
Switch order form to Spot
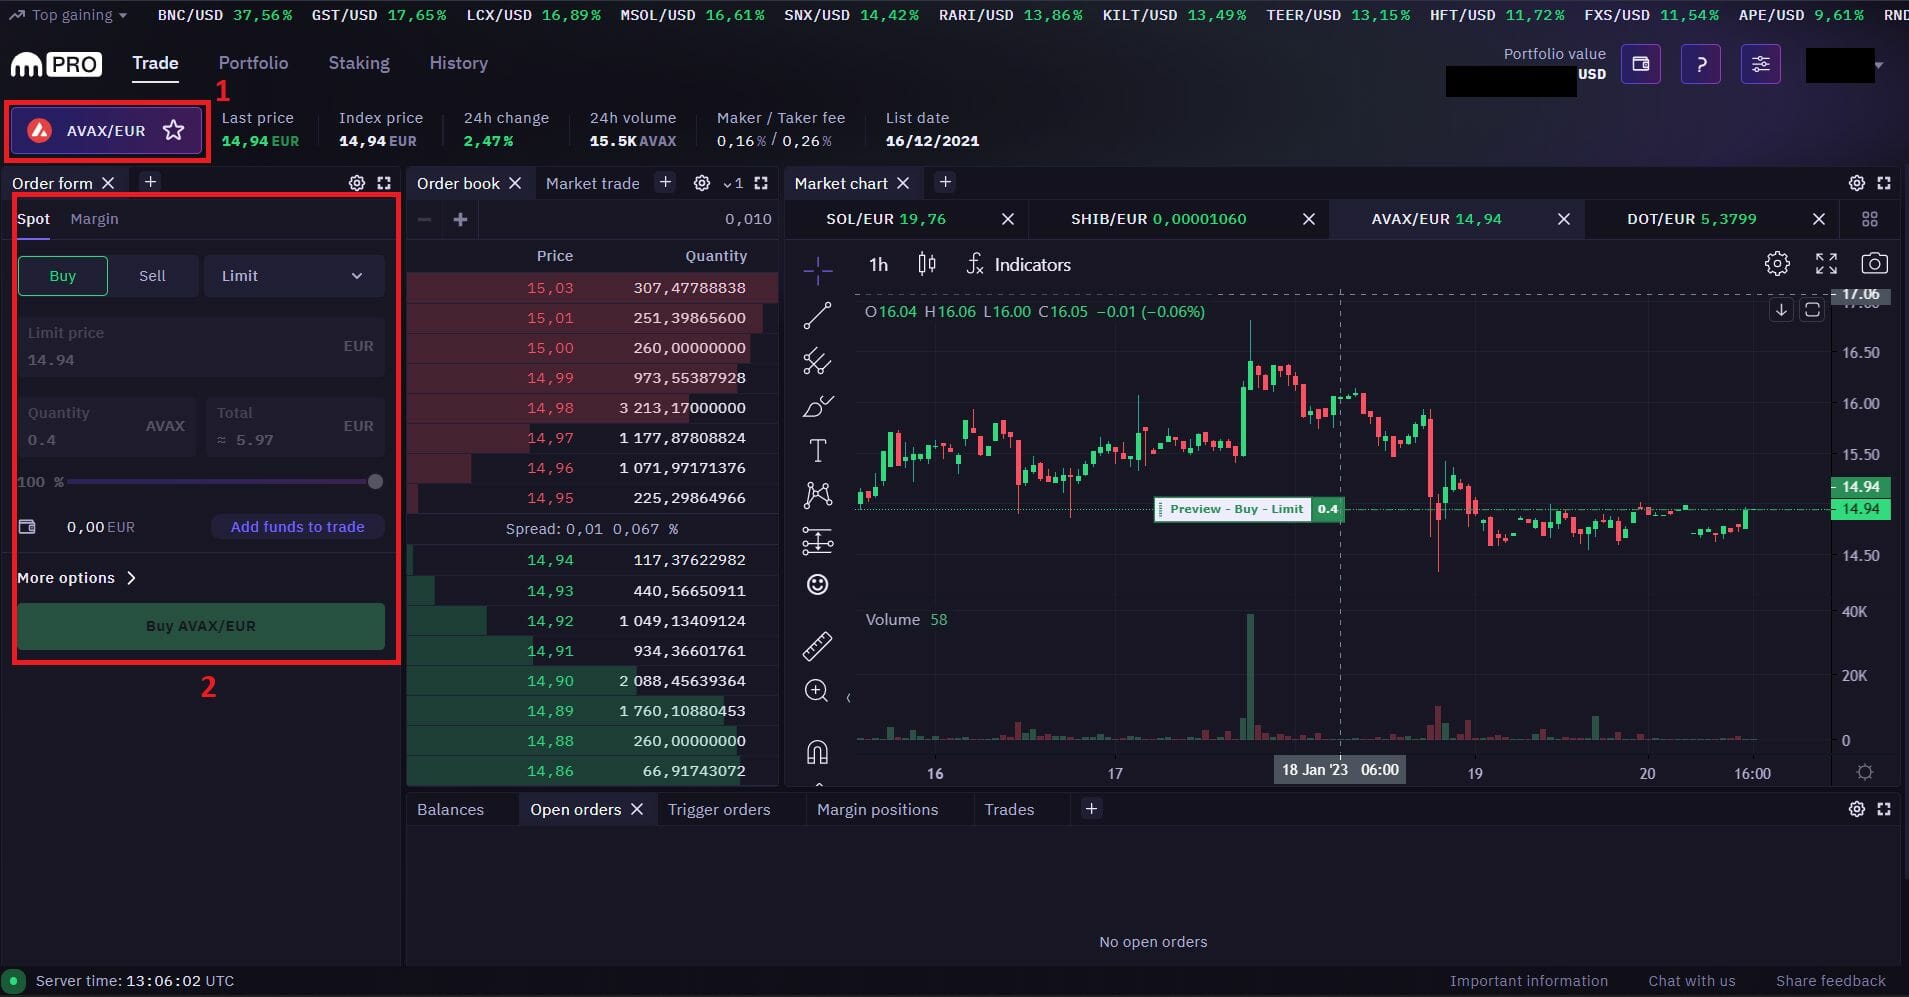click(x=33, y=219)
